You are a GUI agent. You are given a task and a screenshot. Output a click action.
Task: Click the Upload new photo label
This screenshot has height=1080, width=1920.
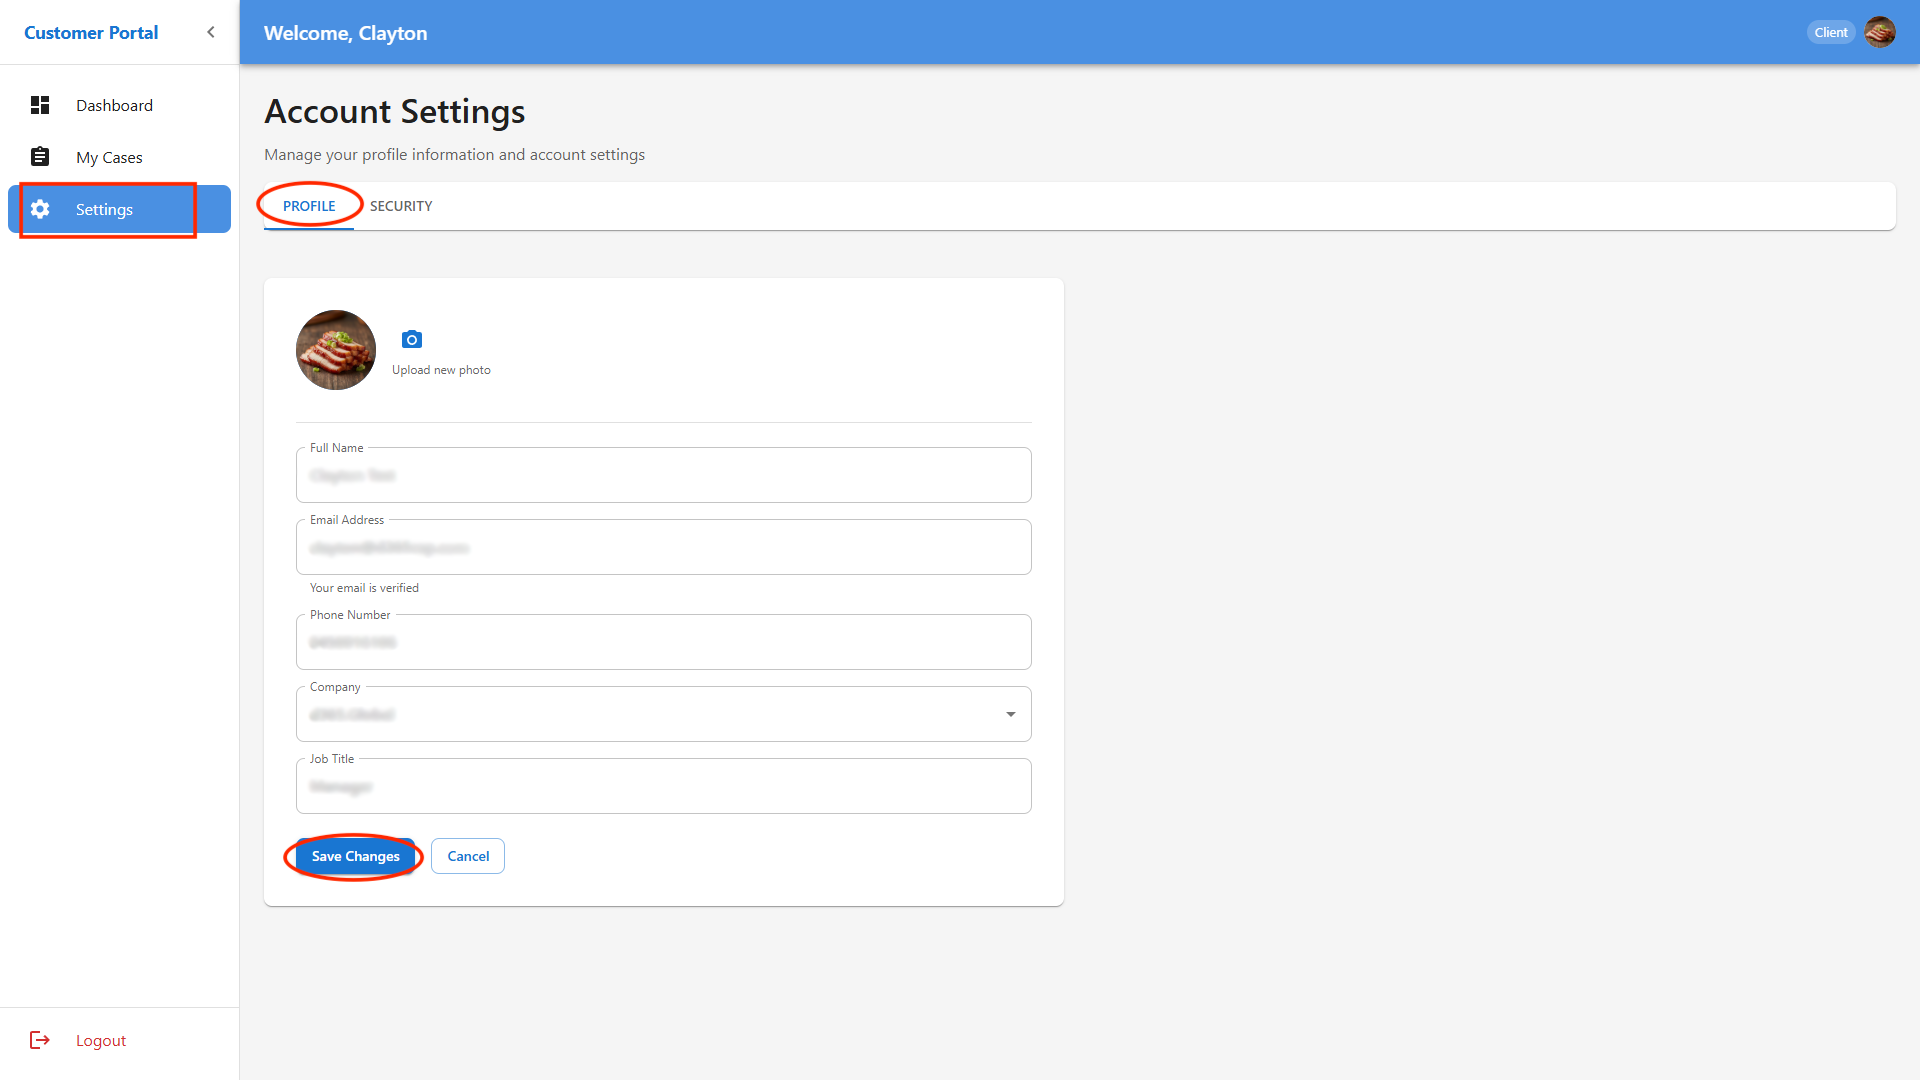coord(441,370)
